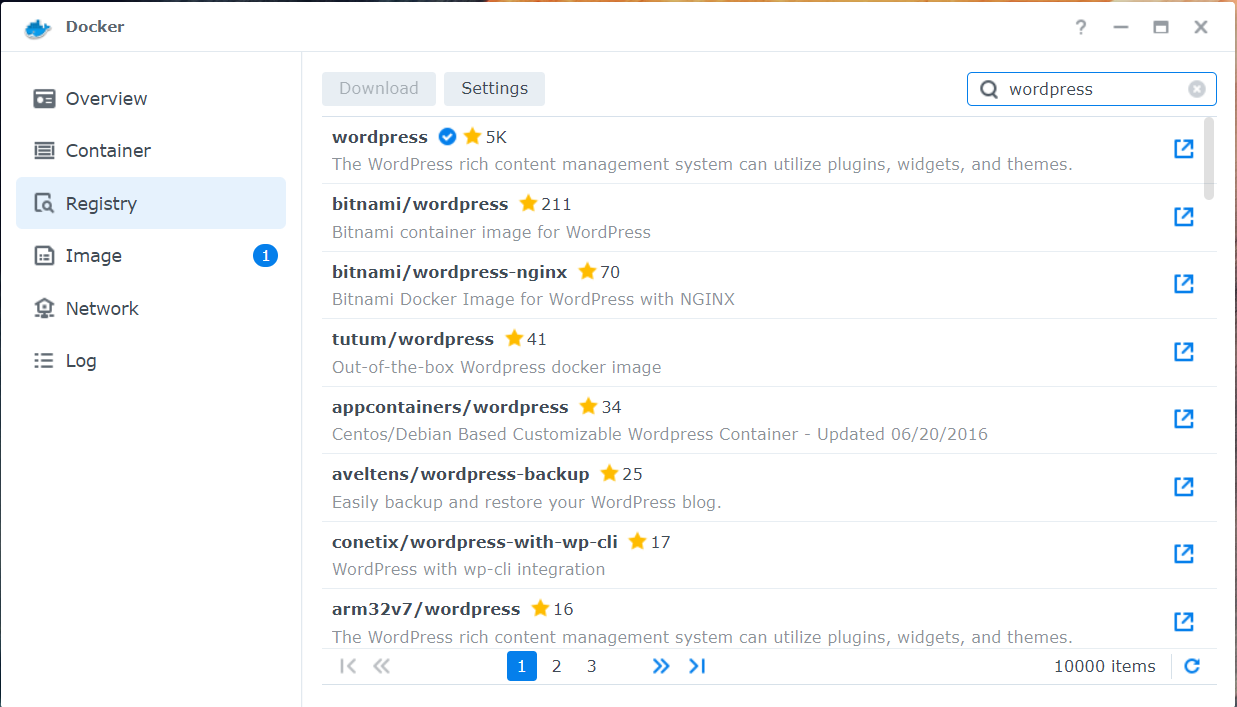Click the Container sidebar icon

point(44,151)
